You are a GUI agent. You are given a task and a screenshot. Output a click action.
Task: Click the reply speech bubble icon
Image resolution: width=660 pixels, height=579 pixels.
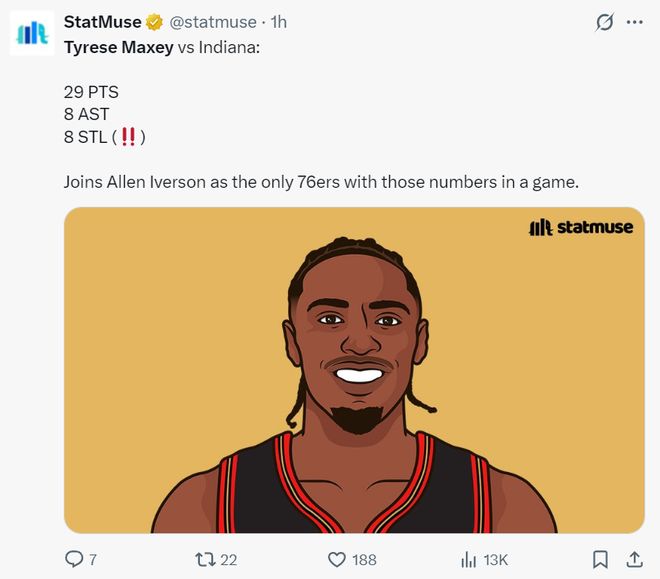[74, 559]
